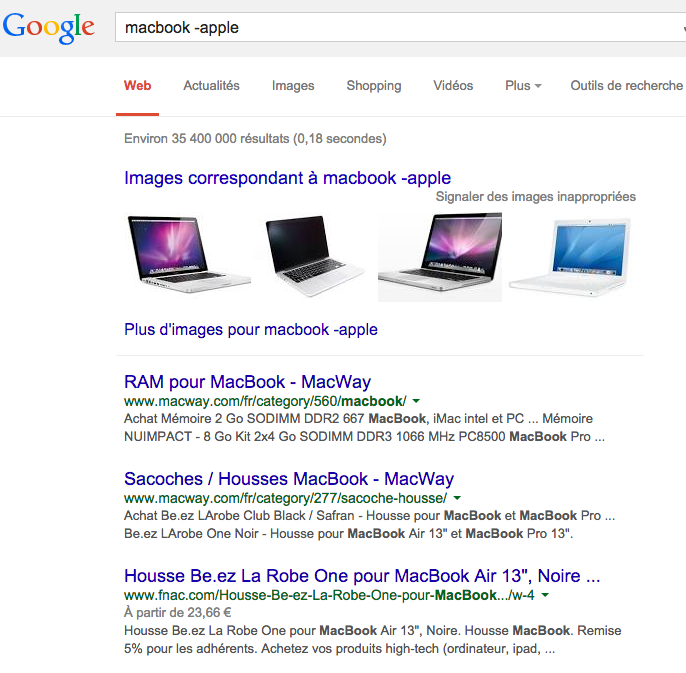Open first MacBook thumbnail with pink wallpaper

pyautogui.click(x=189, y=254)
